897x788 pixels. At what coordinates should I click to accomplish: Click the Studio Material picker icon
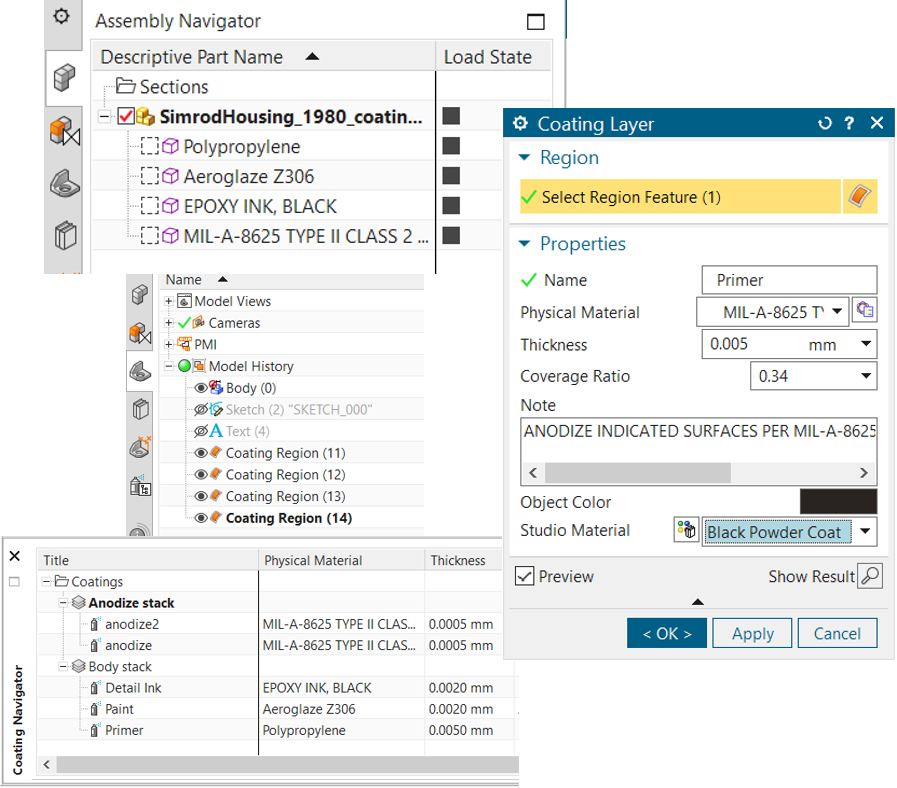[686, 531]
